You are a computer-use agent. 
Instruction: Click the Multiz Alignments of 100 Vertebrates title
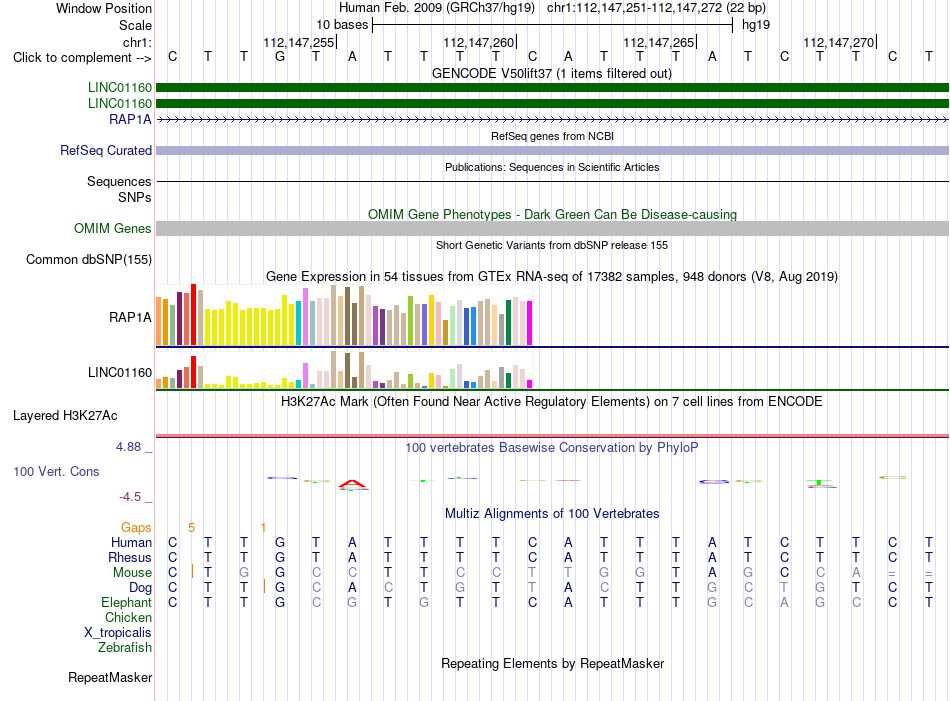tap(552, 514)
